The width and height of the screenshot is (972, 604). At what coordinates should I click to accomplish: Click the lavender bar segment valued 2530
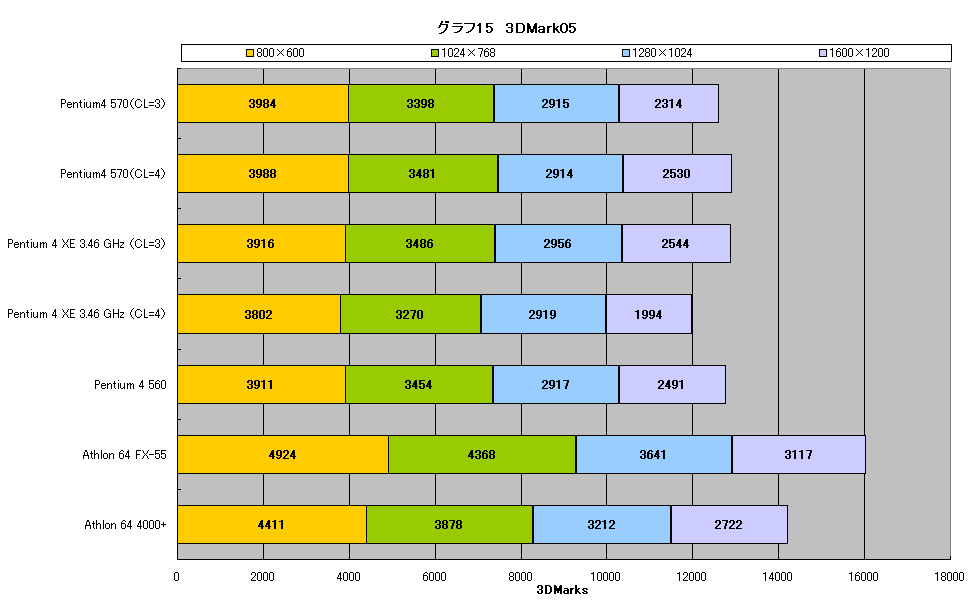pyautogui.click(x=677, y=174)
